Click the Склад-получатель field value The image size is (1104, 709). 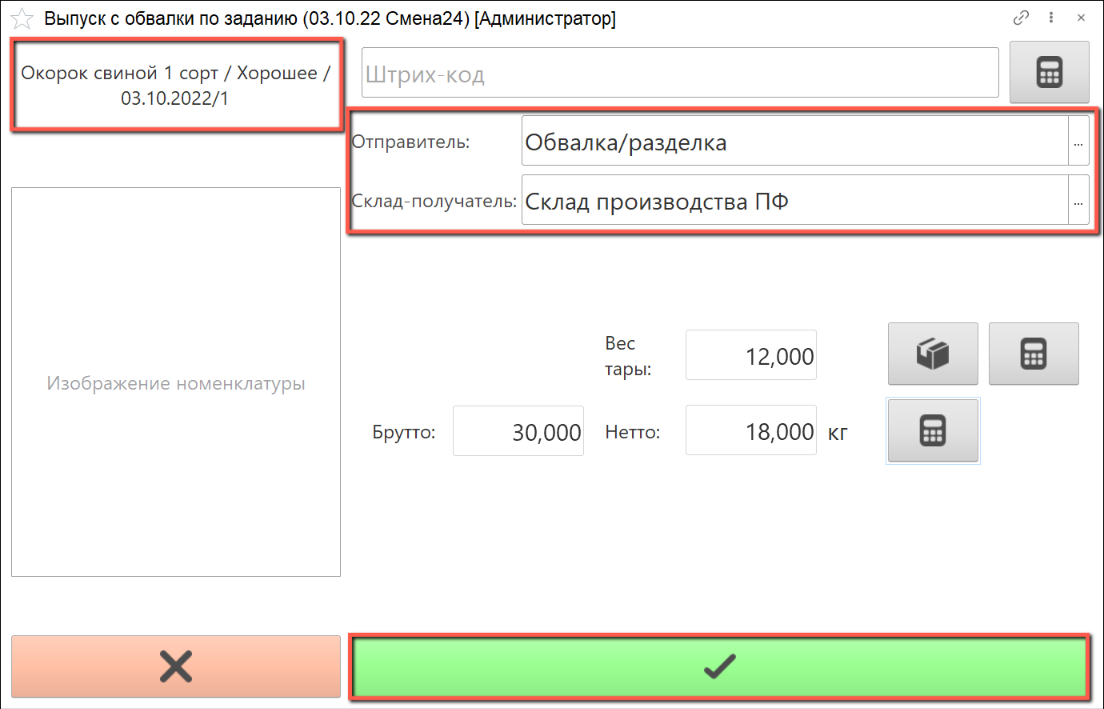[x=794, y=202]
